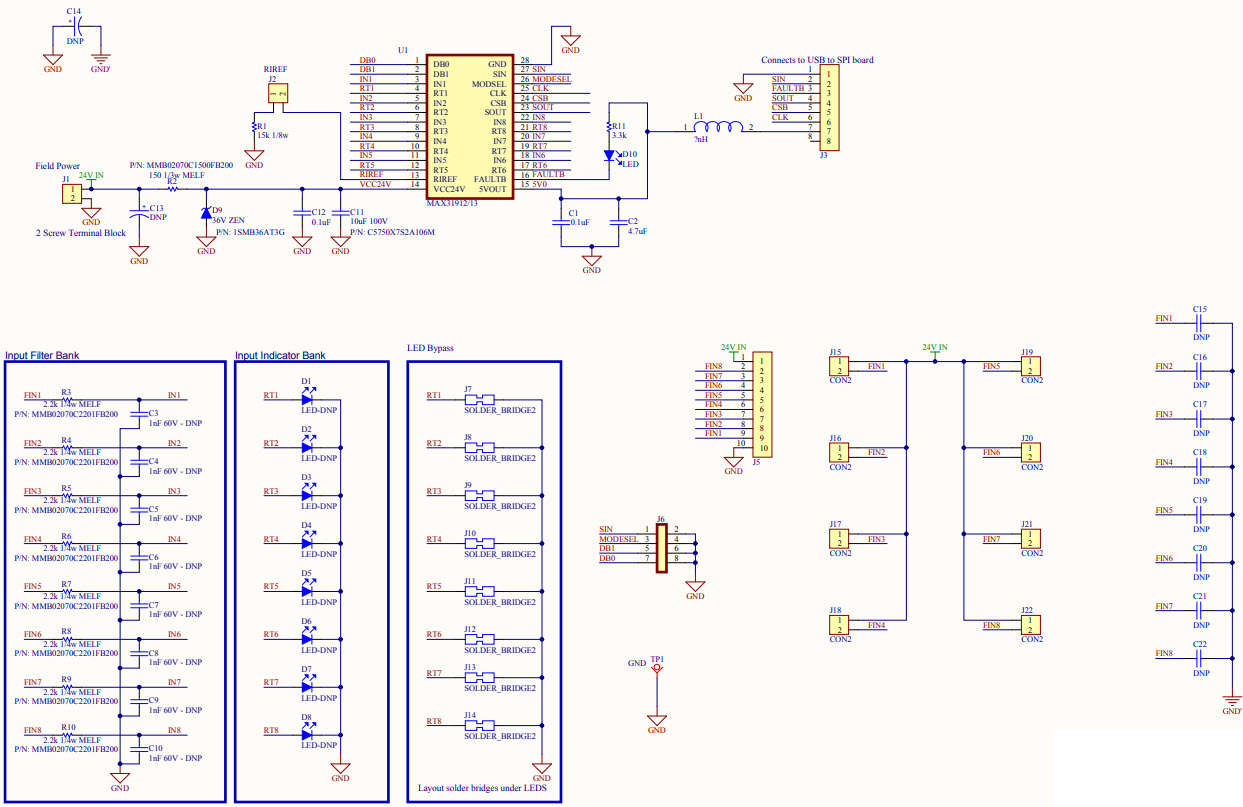This screenshot has width=1243, height=807.
Task: Click the J1 screw terminal symbol
Action: [x=70, y=192]
